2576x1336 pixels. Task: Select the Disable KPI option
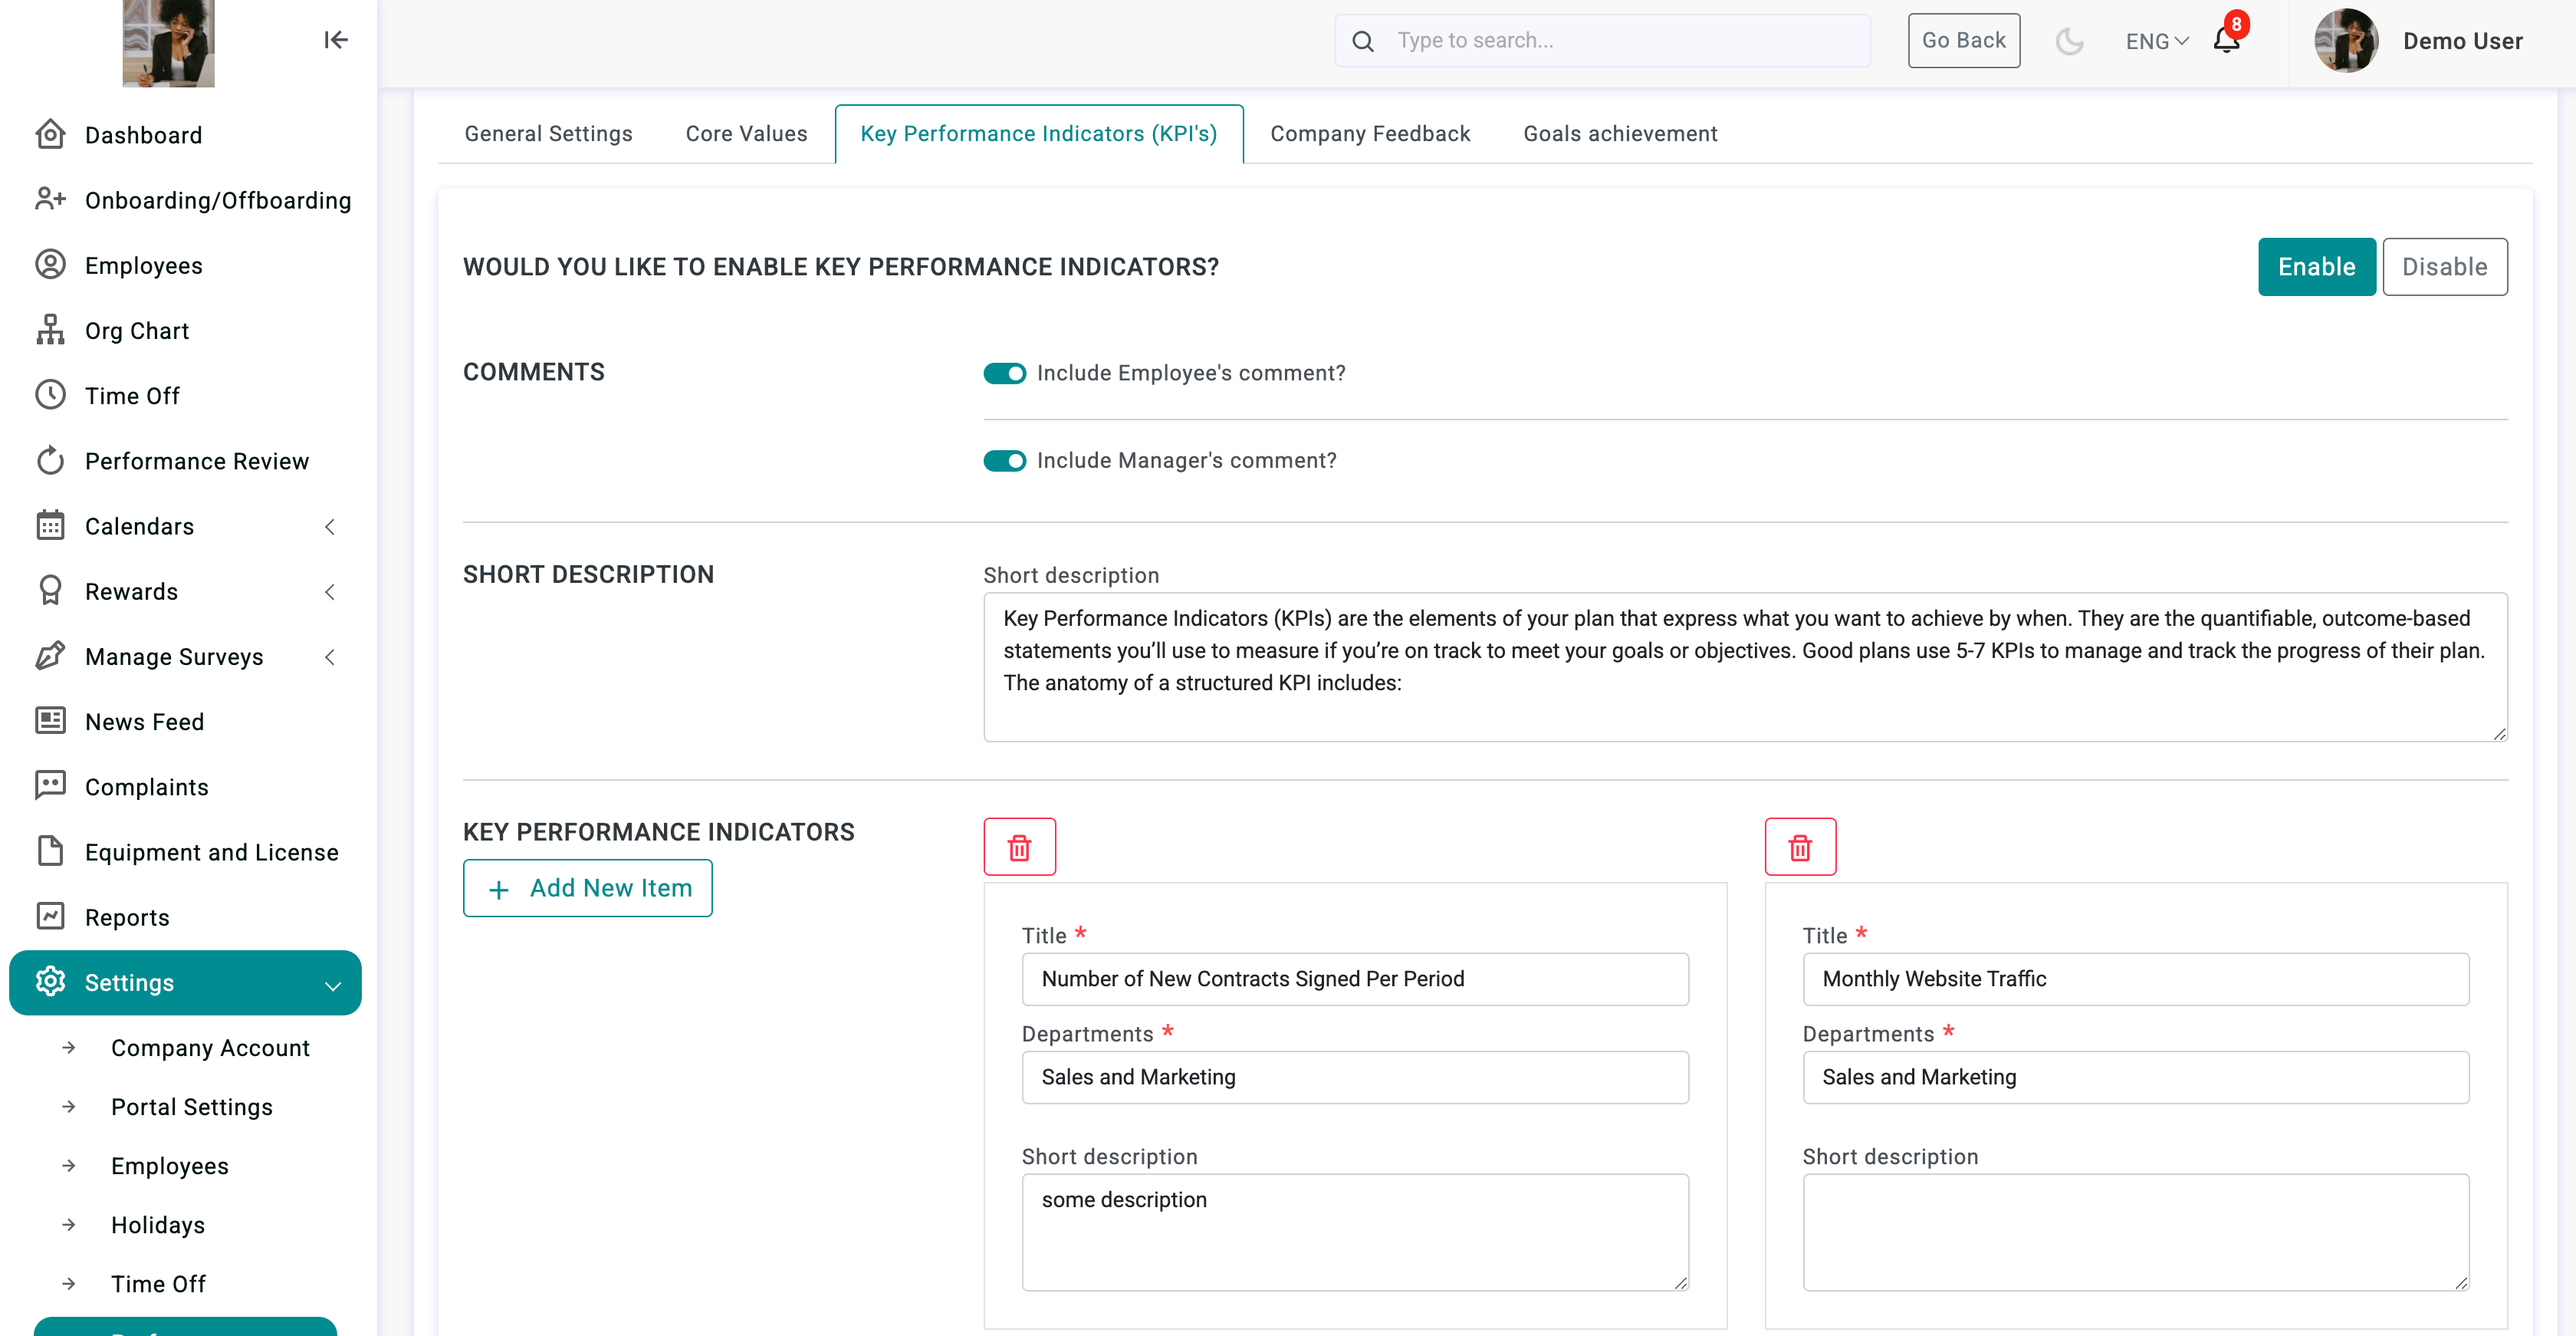coord(2444,267)
